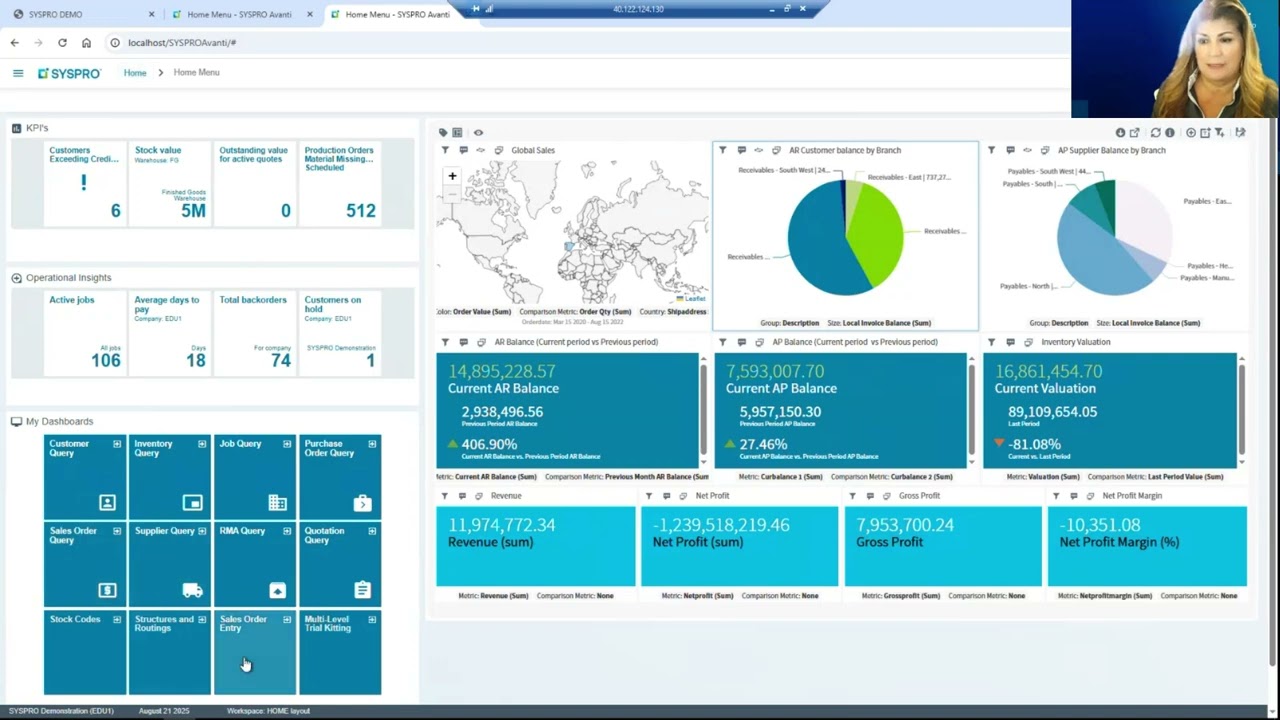Click the browser home button
Screen dimensions: 1280x720
tap(86, 43)
